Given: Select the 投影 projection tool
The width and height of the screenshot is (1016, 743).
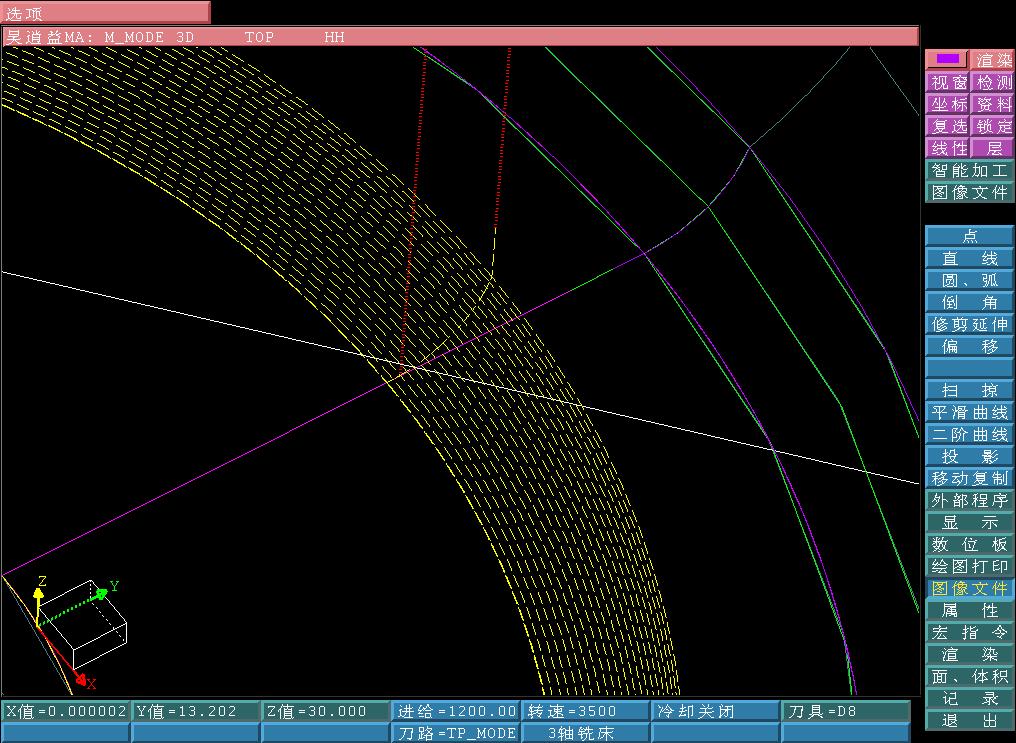Looking at the screenshot, I should coord(969,456).
